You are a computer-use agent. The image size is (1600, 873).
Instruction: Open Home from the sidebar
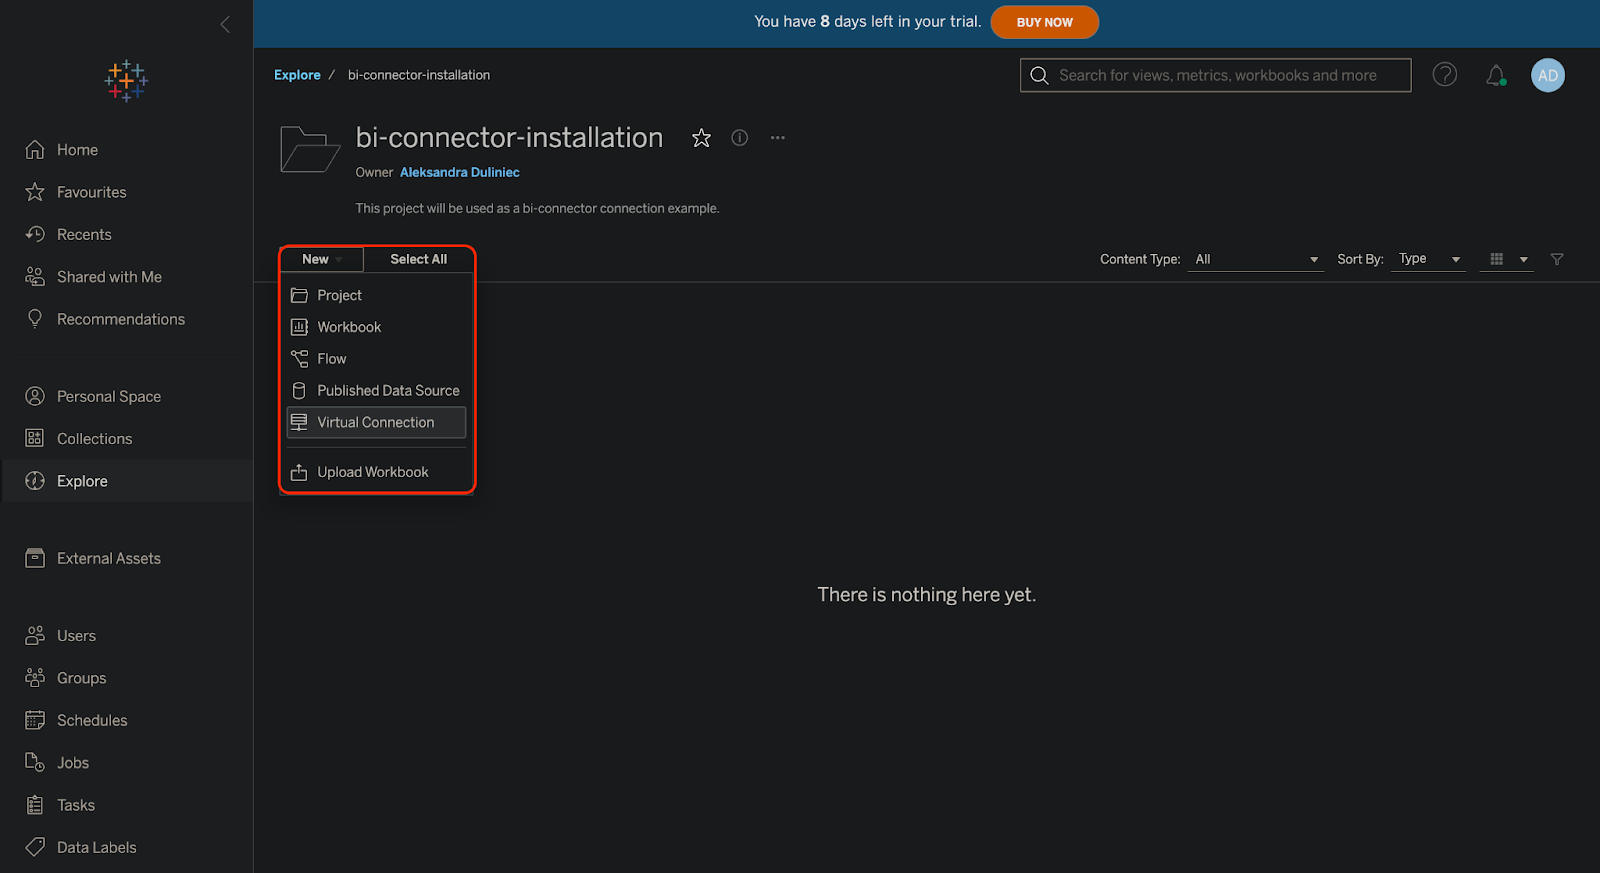(77, 150)
